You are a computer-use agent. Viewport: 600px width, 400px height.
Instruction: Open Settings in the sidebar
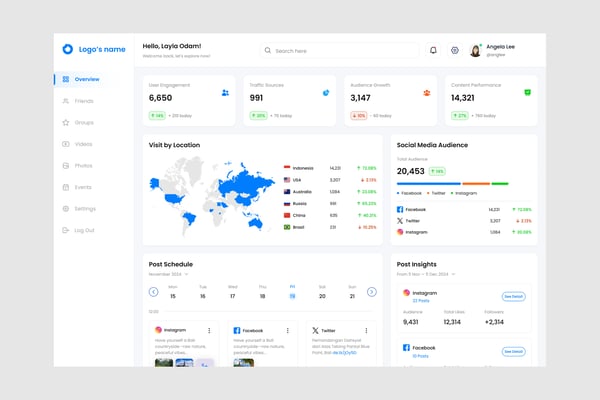(79, 209)
